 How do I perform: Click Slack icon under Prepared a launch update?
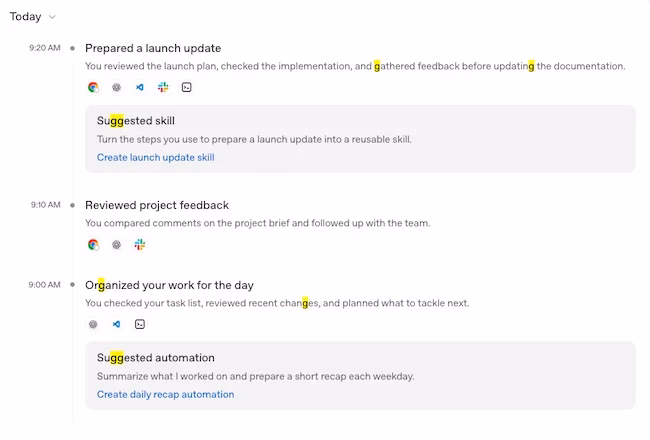point(163,87)
